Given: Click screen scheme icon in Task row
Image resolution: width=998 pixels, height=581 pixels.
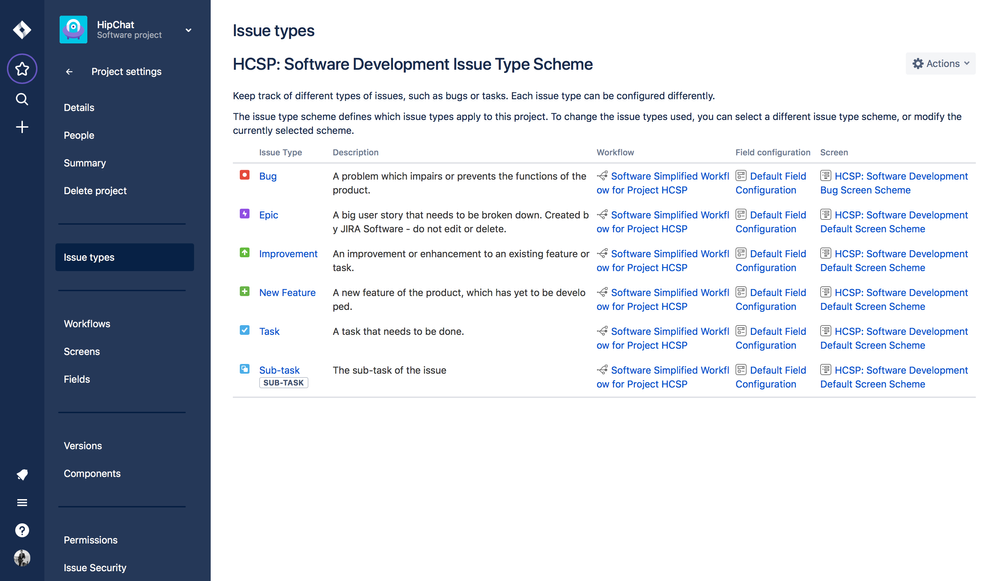Looking at the screenshot, I should click(826, 331).
